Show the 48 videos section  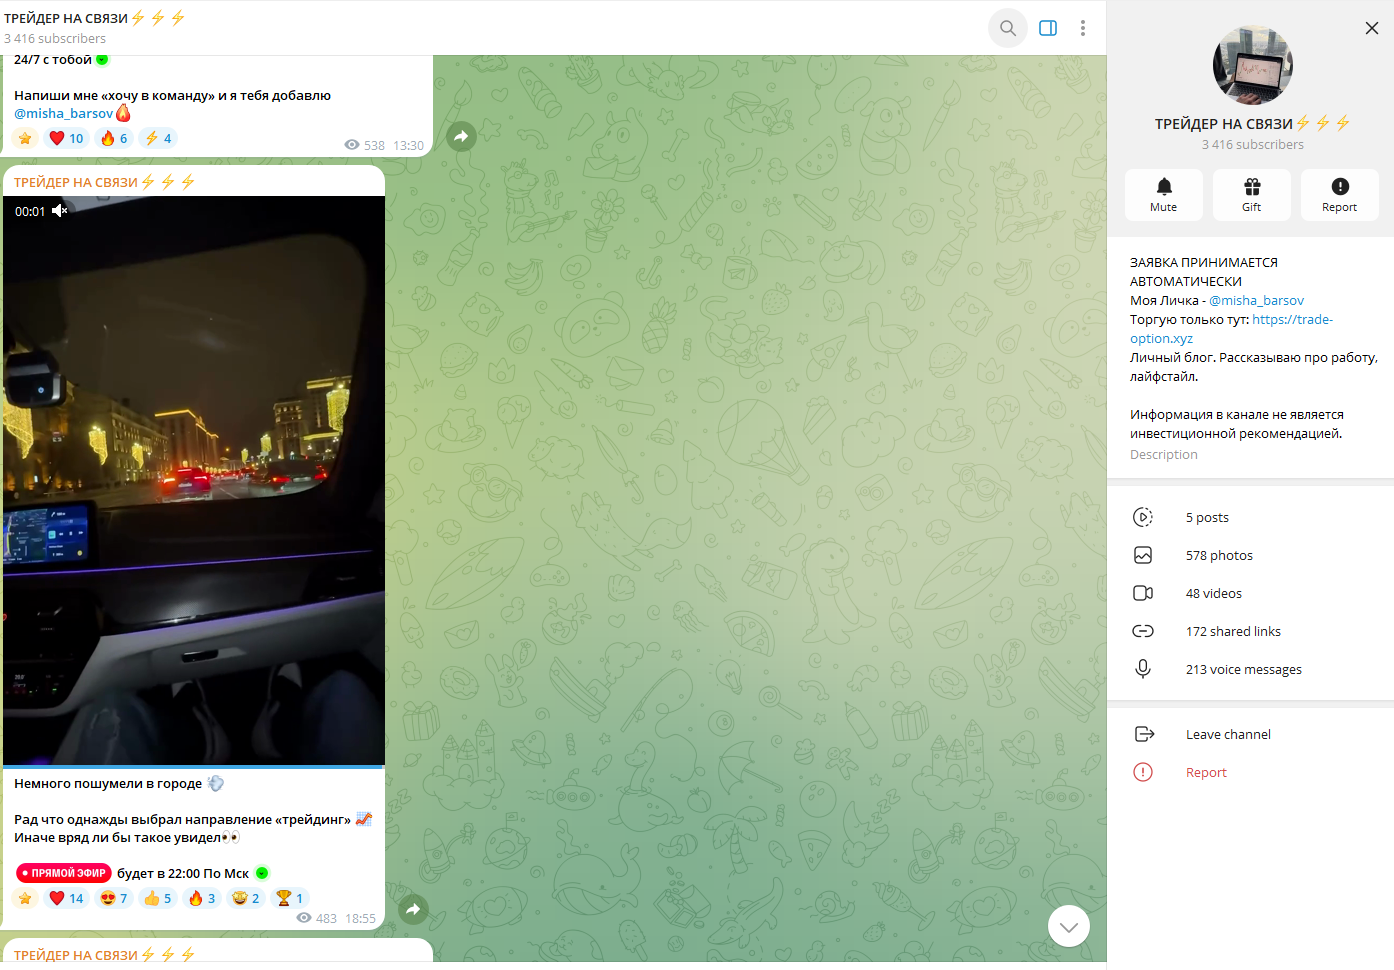pos(1250,593)
